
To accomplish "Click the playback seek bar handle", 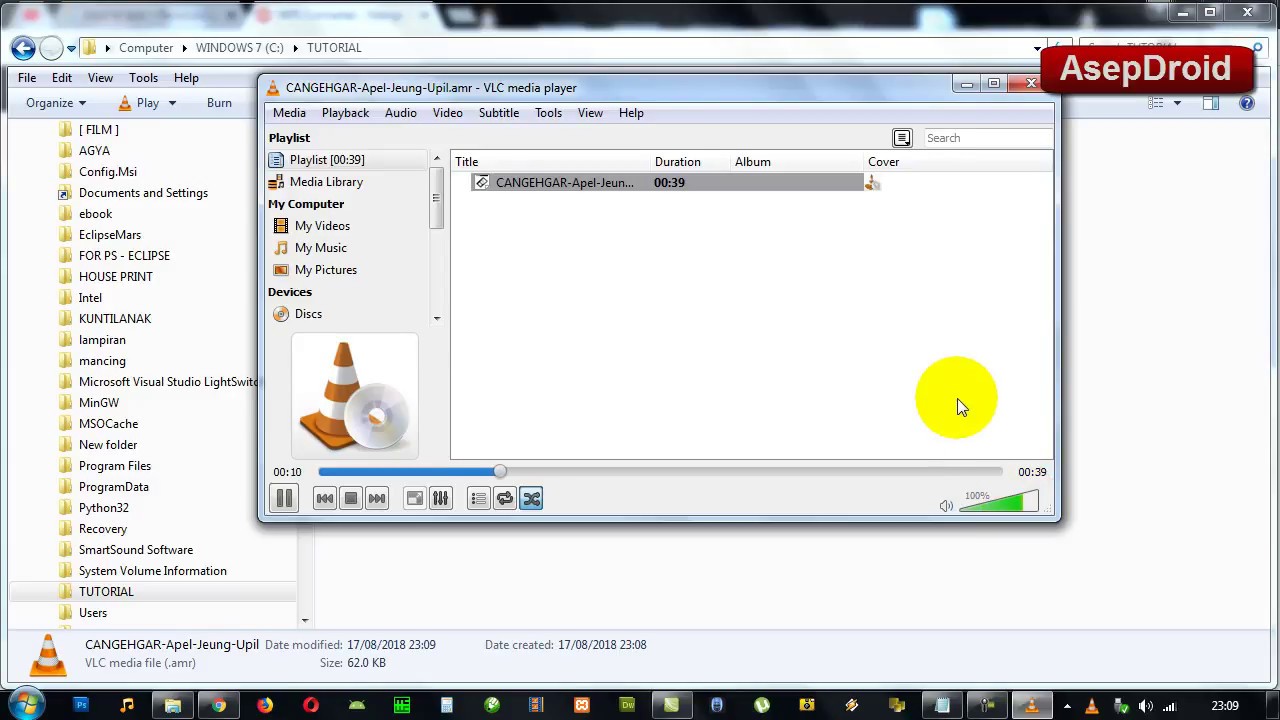I will (499, 472).
